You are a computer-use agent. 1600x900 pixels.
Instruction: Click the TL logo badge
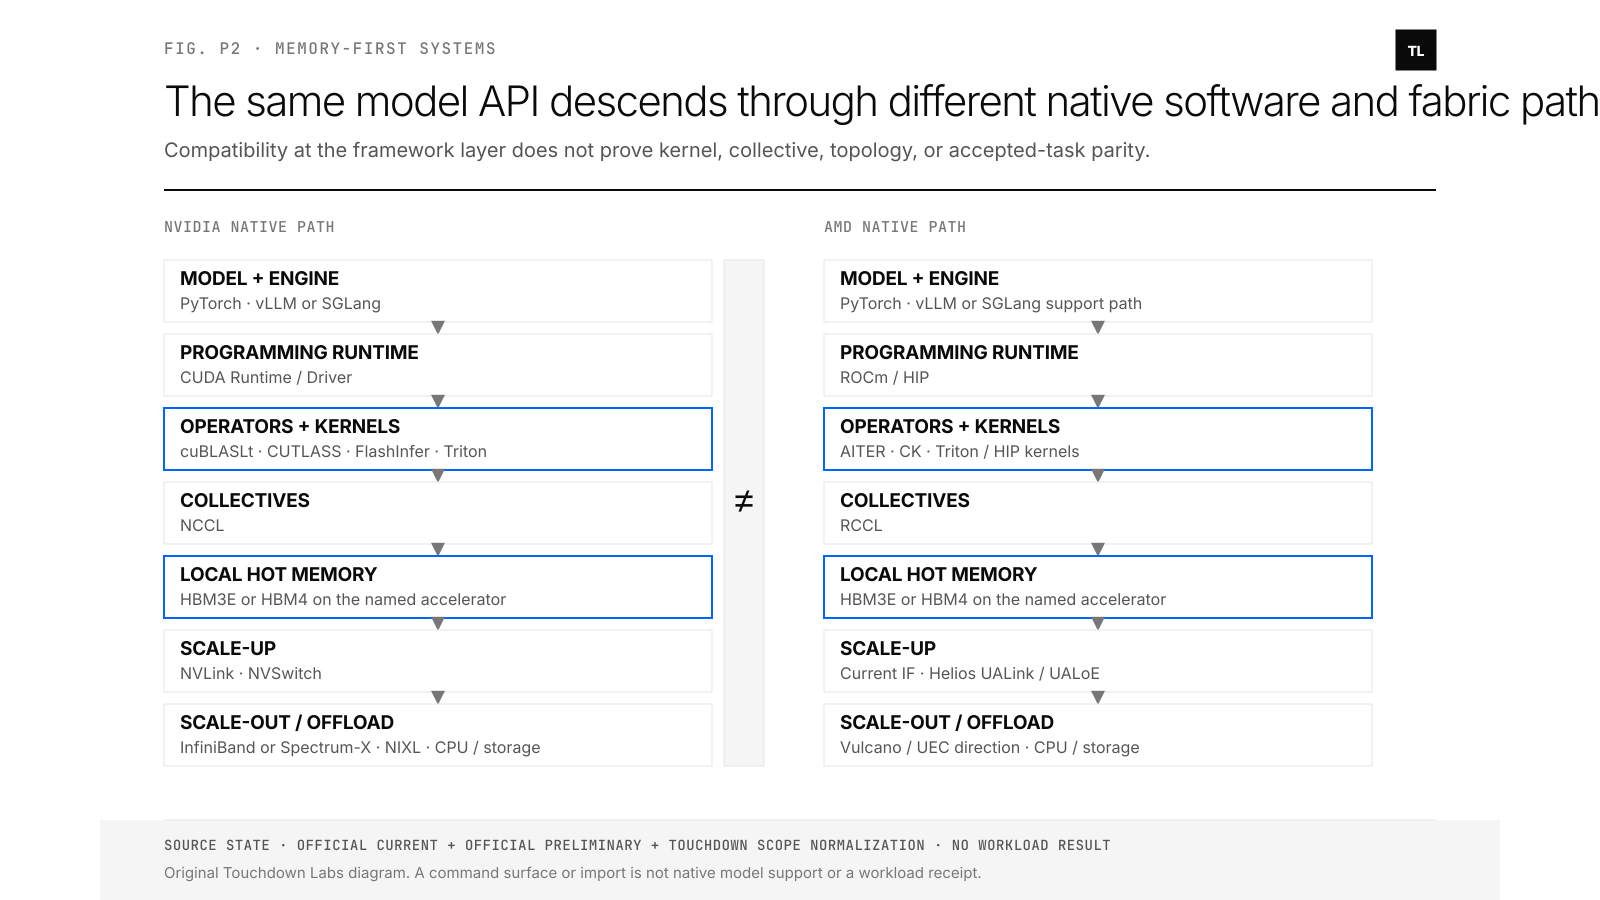pyautogui.click(x=1415, y=50)
